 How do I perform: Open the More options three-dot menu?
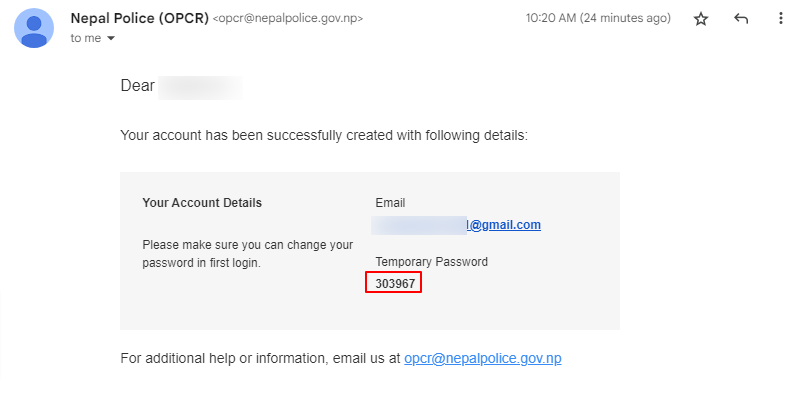tap(780, 19)
